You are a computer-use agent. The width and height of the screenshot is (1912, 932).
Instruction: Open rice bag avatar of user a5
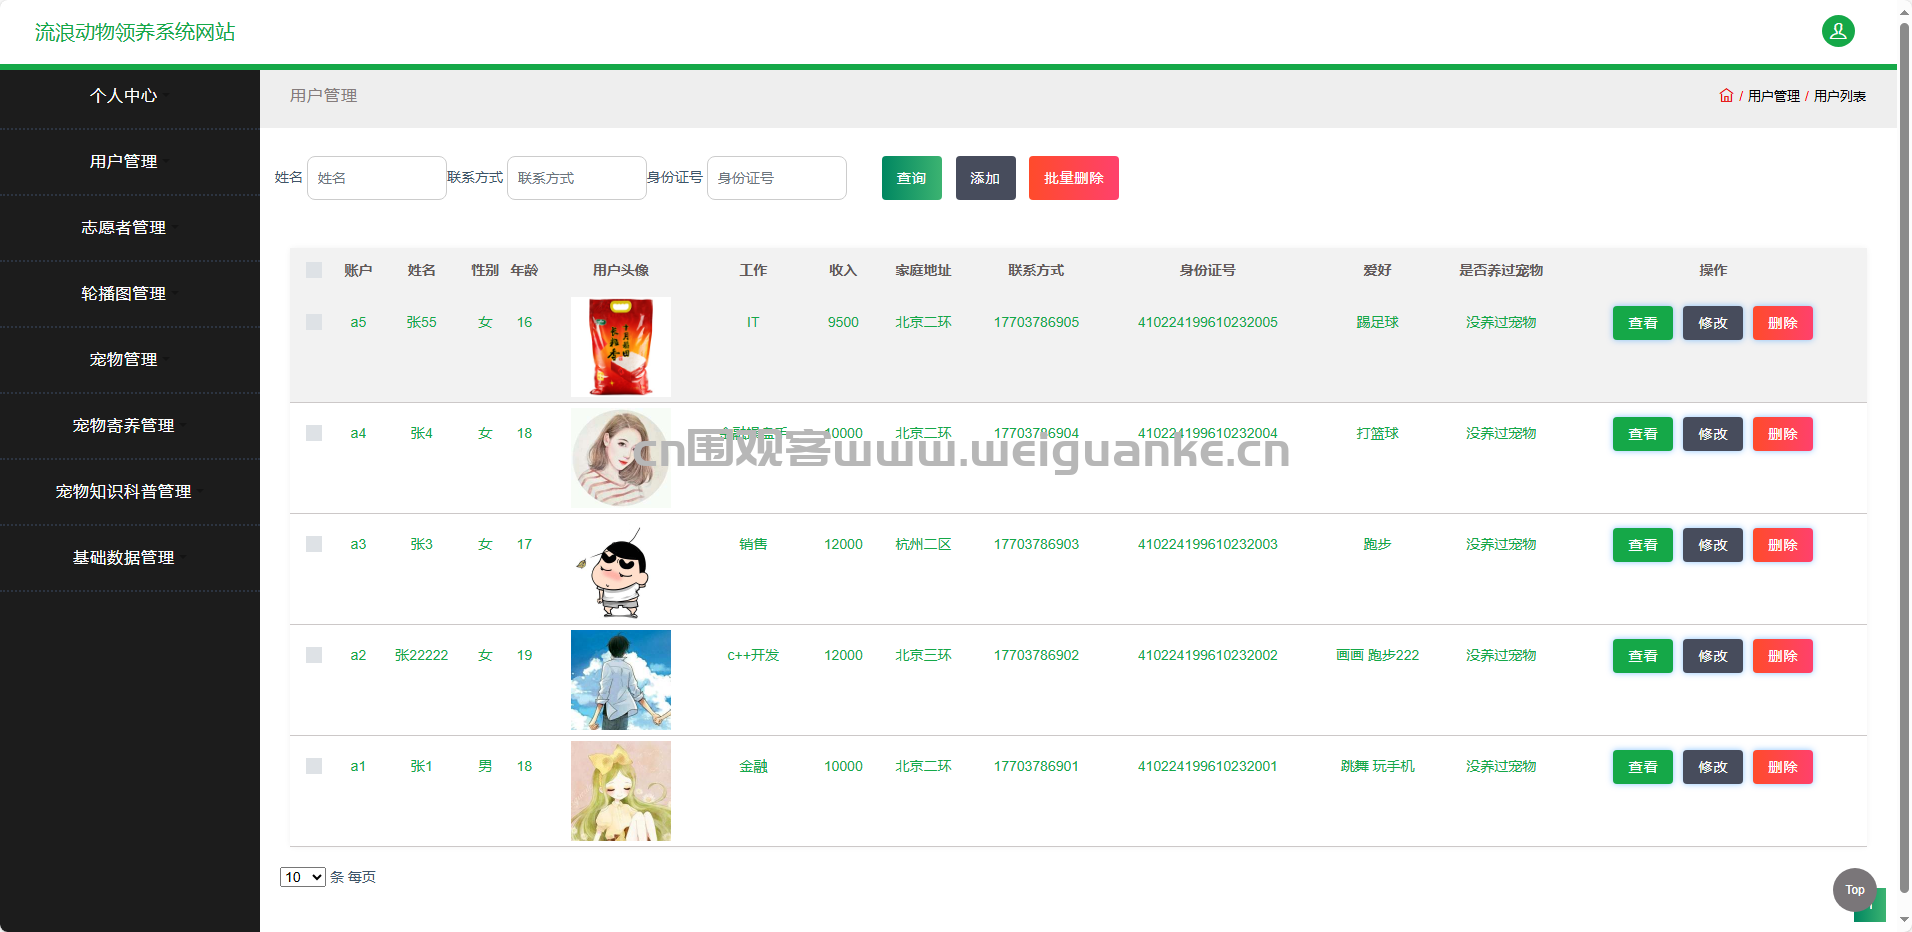click(x=621, y=347)
